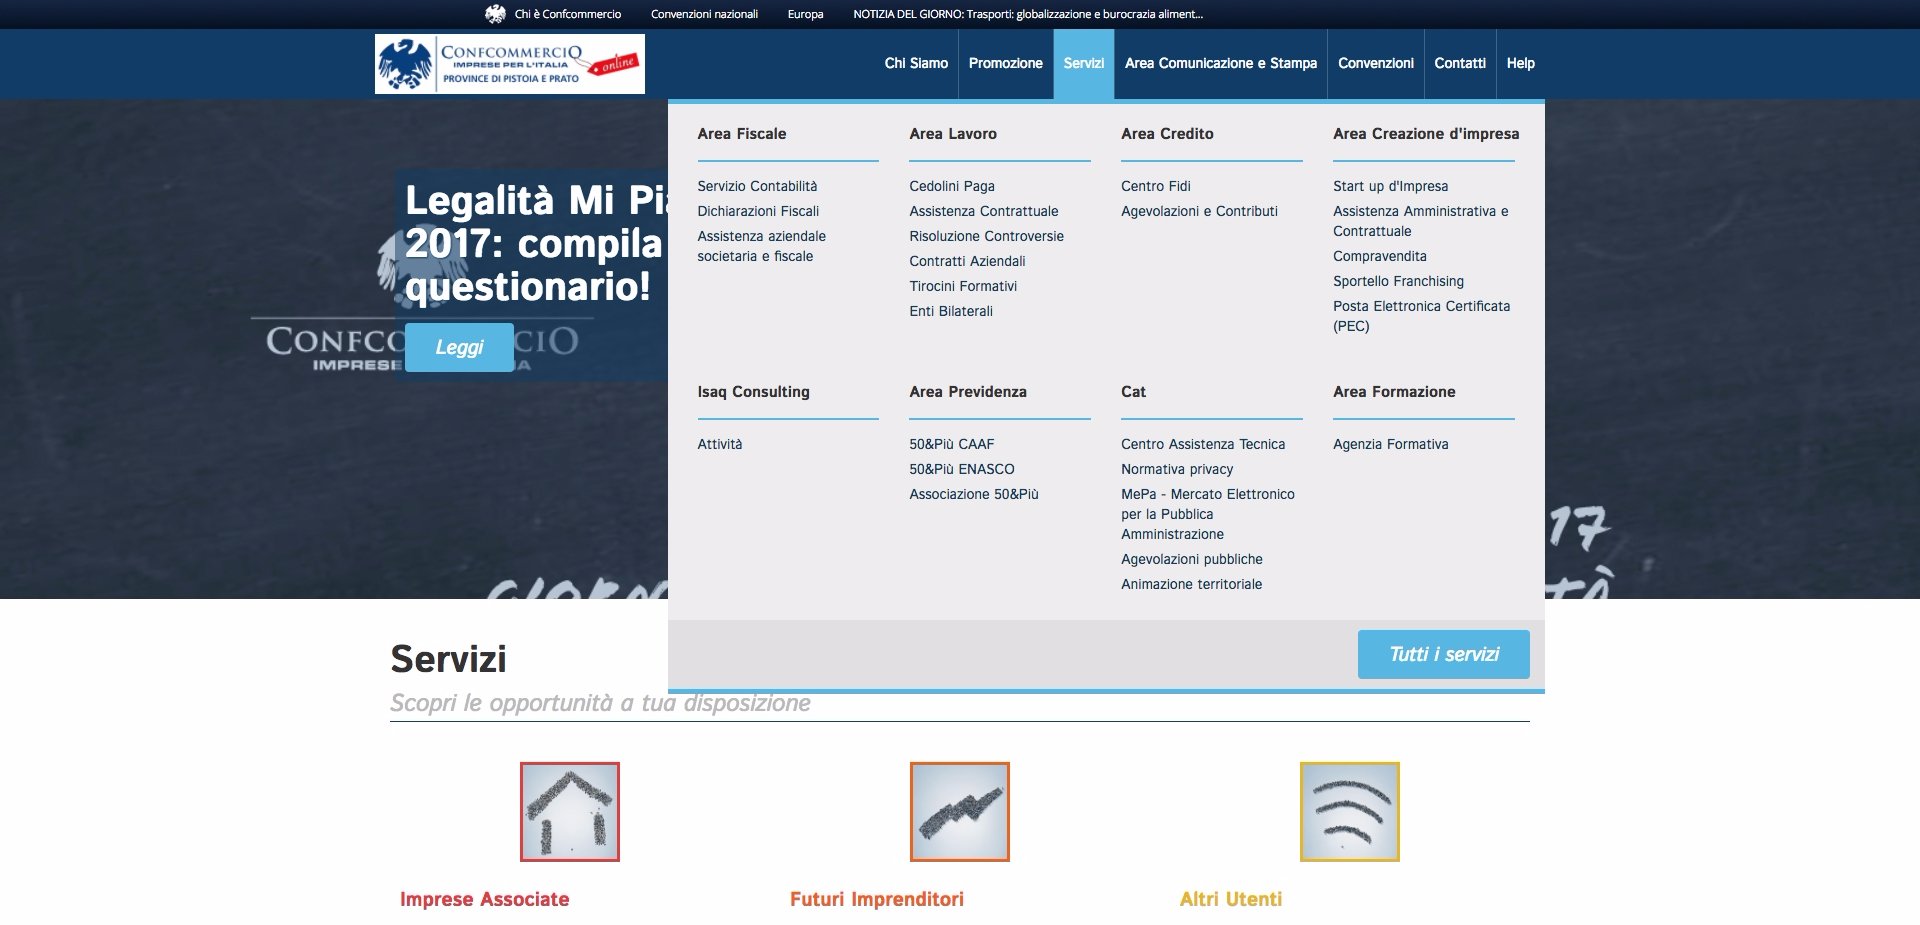Open the Area Formazione heading
Viewport: 1920px width, 925px height.
pyautogui.click(x=1394, y=392)
